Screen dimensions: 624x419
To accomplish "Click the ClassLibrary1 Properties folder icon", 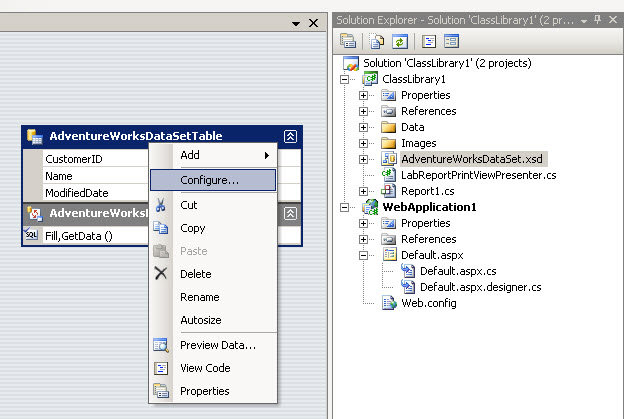I will (388, 95).
